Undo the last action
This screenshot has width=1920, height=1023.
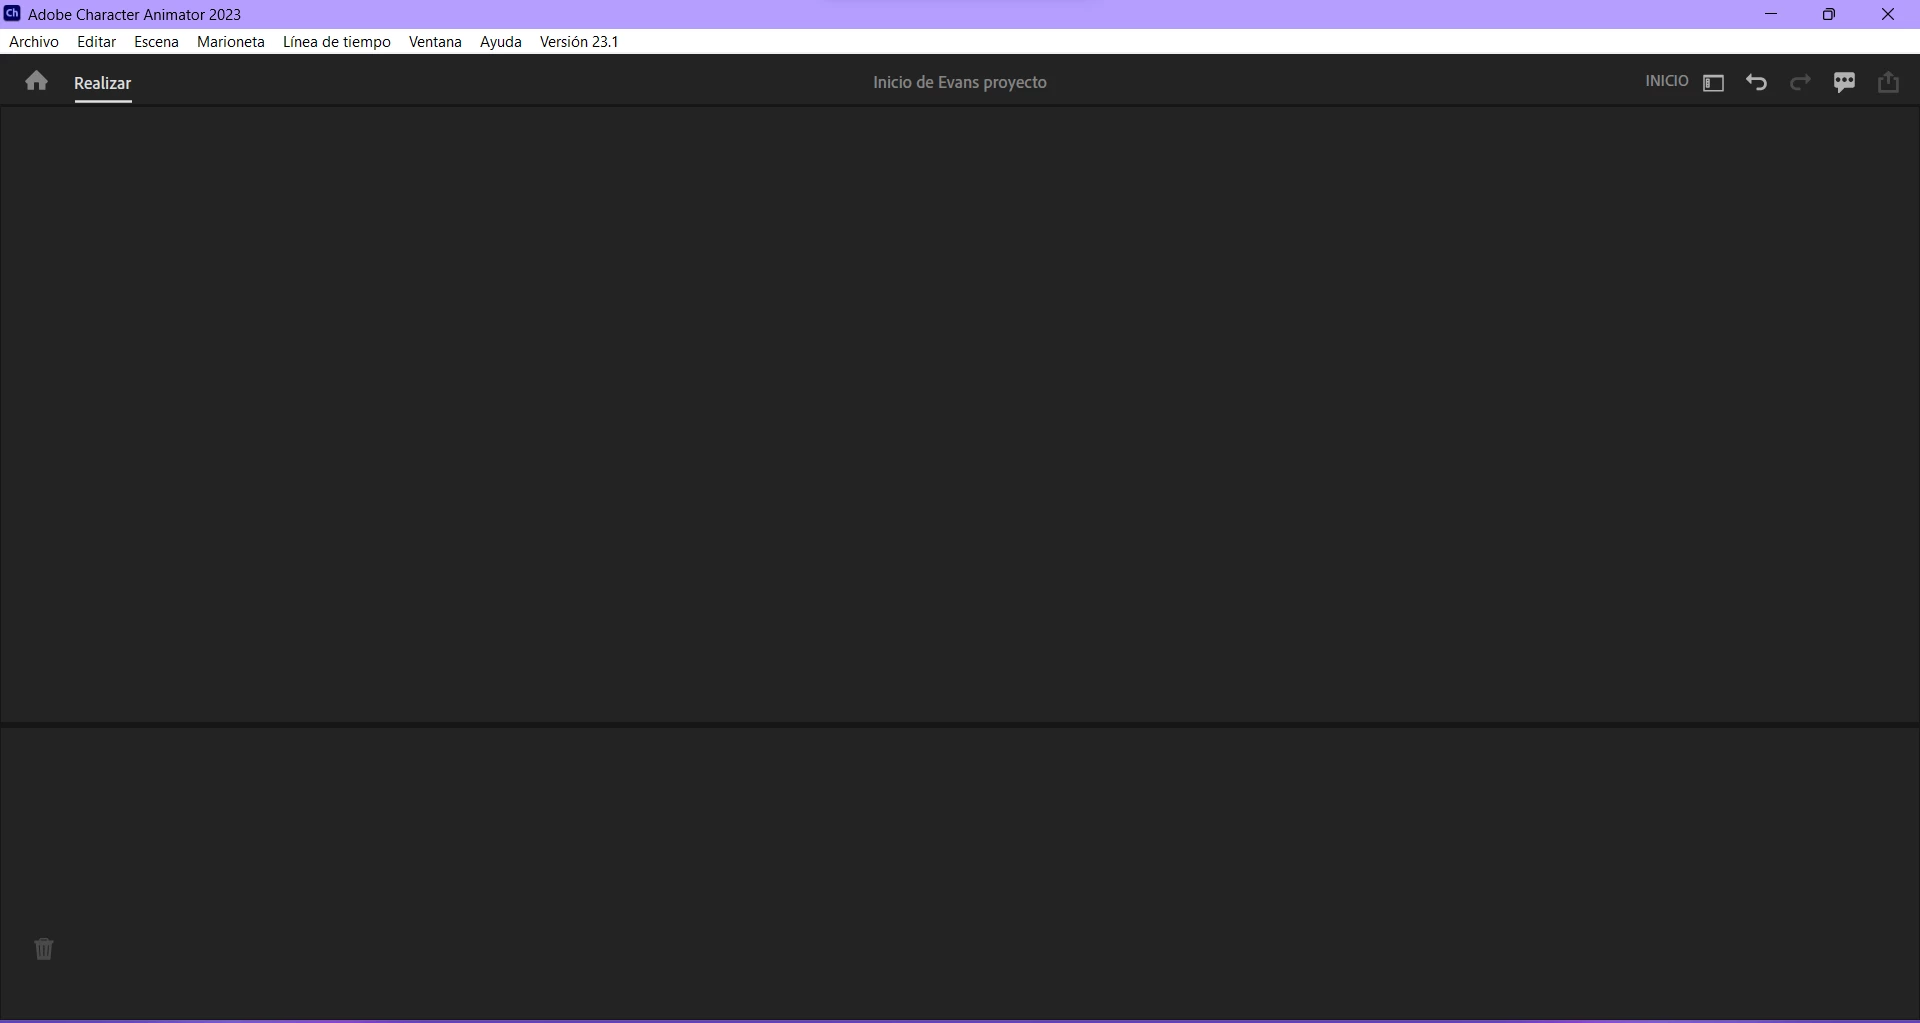coord(1757,83)
